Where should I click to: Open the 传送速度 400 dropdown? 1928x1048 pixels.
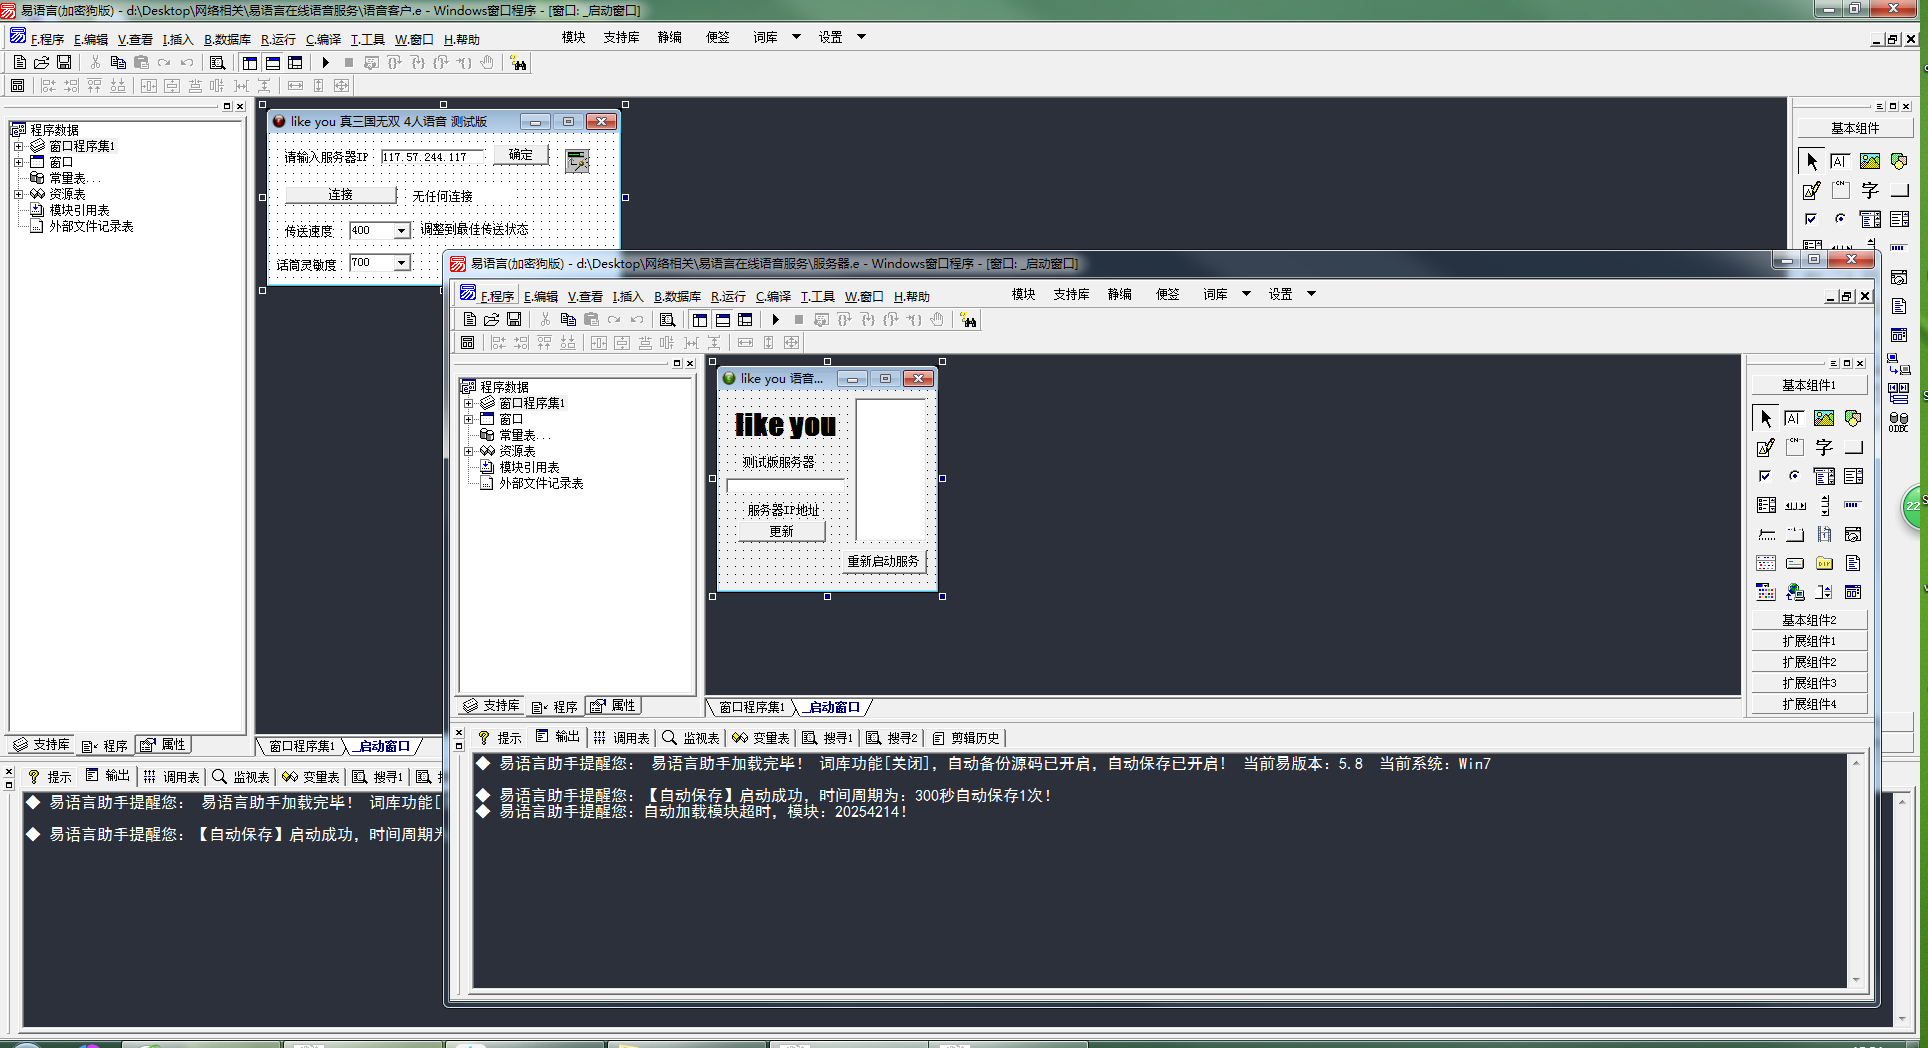click(401, 231)
